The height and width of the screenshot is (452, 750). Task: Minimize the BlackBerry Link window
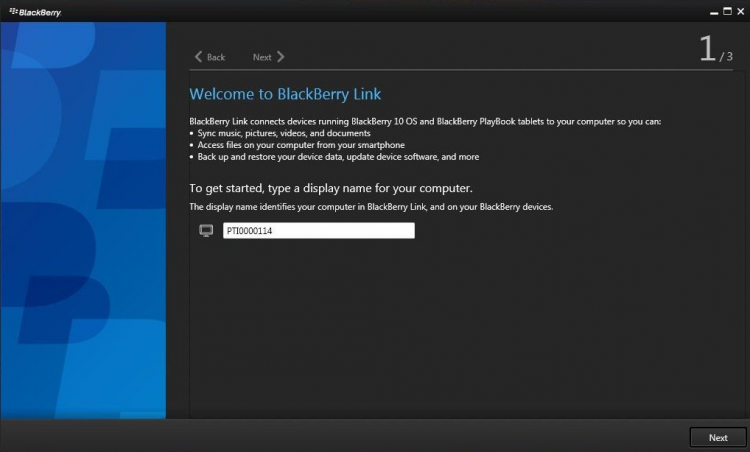tap(714, 12)
